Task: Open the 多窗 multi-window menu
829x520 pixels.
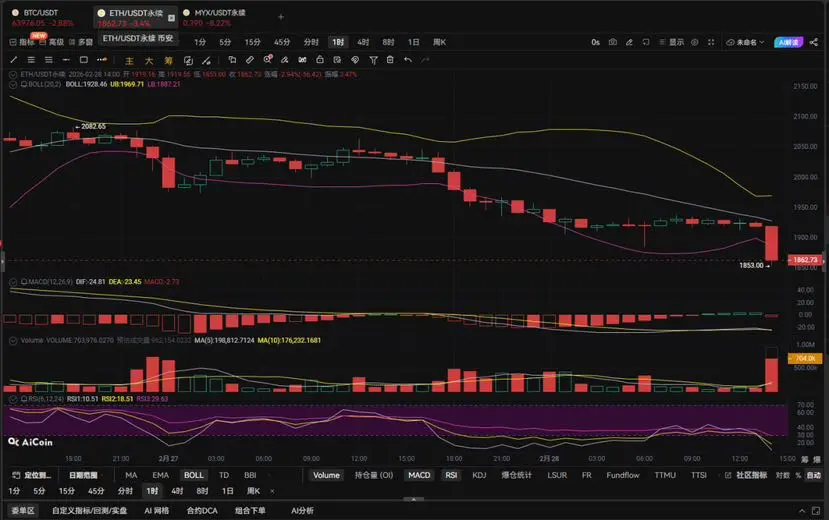Action: [81, 42]
